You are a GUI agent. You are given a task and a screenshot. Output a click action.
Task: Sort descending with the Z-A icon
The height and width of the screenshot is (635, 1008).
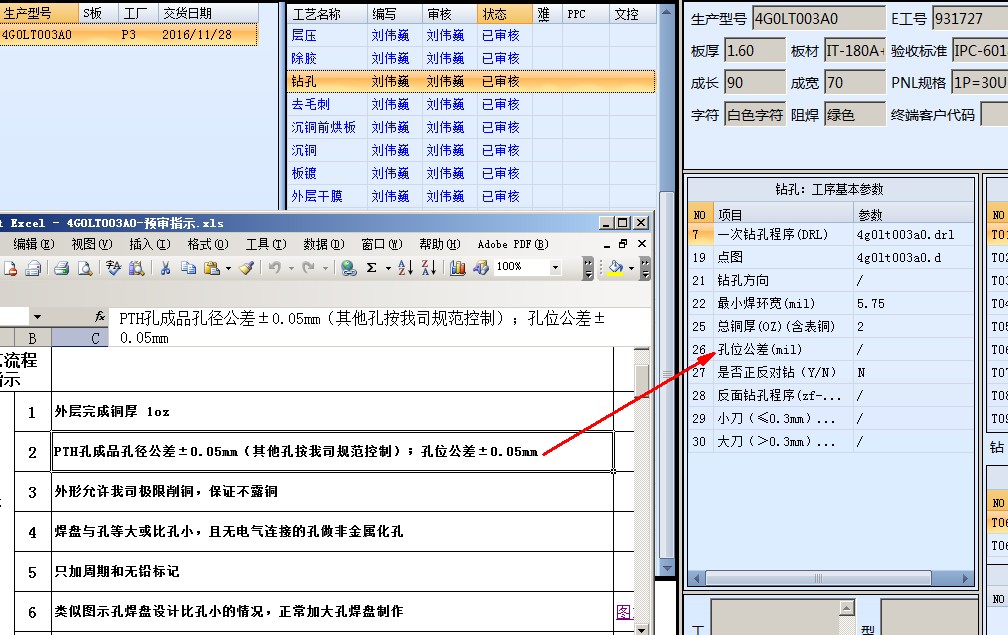[429, 268]
